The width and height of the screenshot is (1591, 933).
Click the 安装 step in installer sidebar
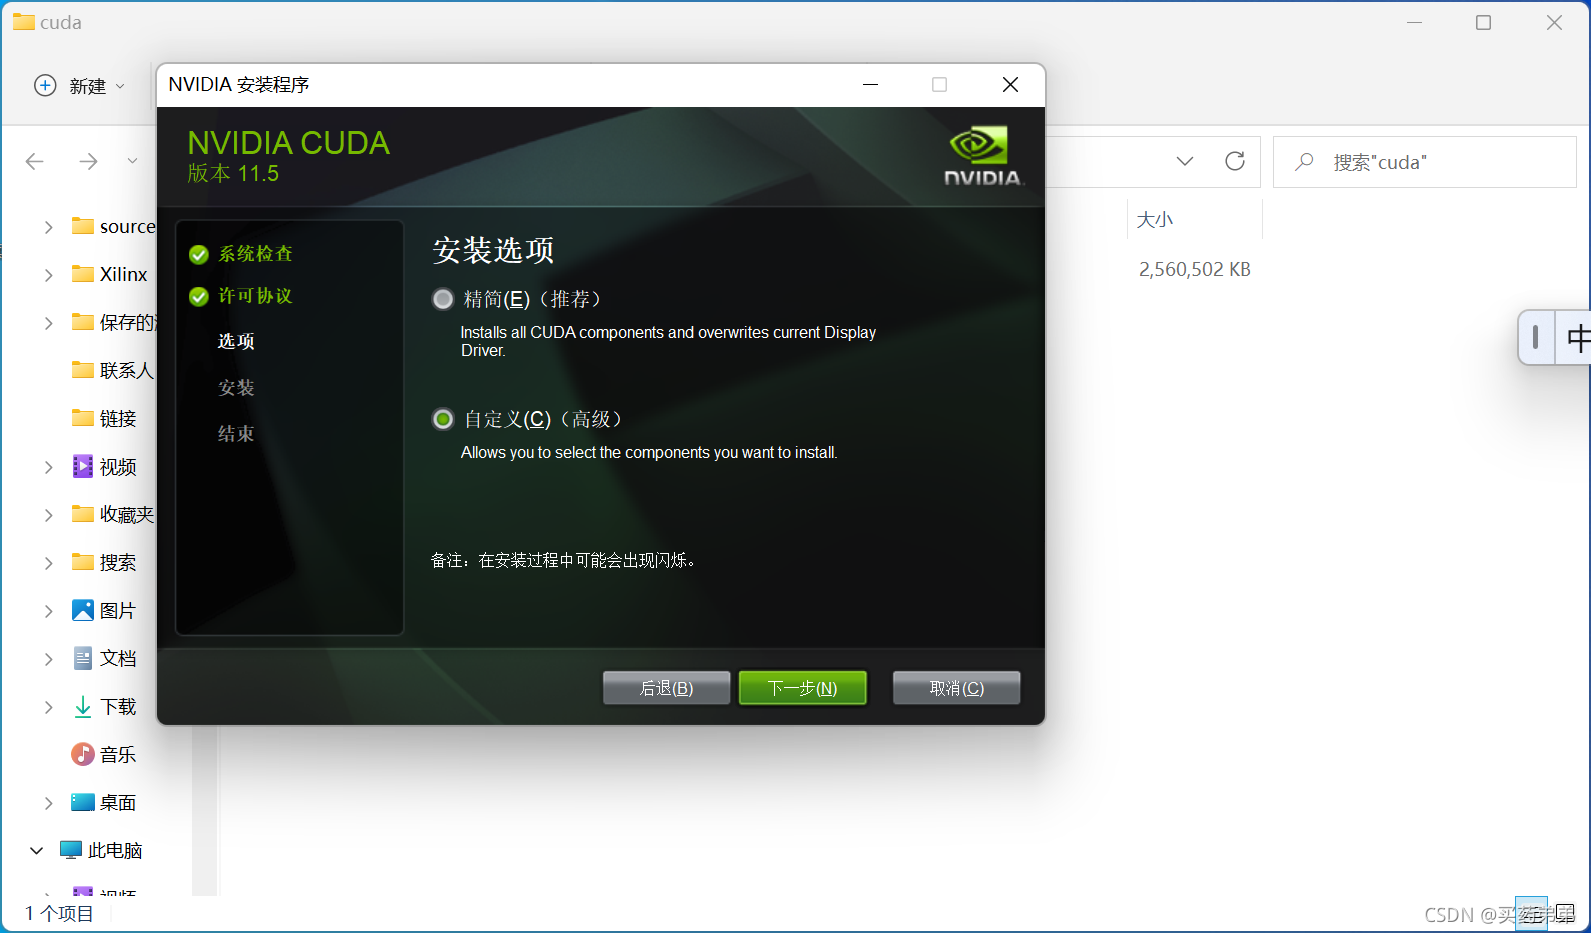coord(236,387)
